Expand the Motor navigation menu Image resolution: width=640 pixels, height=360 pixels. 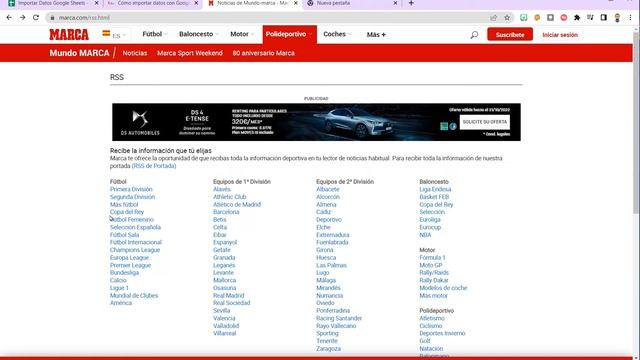click(242, 34)
